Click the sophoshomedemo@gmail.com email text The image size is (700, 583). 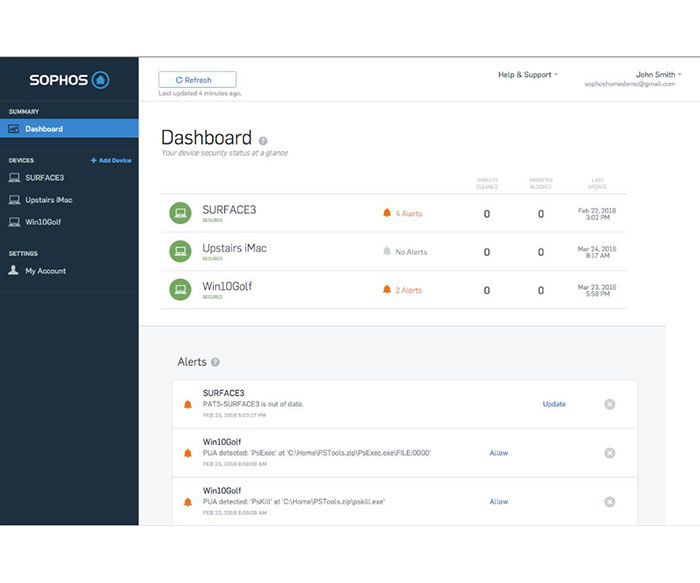pyautogui.click(x=630, y=84)
